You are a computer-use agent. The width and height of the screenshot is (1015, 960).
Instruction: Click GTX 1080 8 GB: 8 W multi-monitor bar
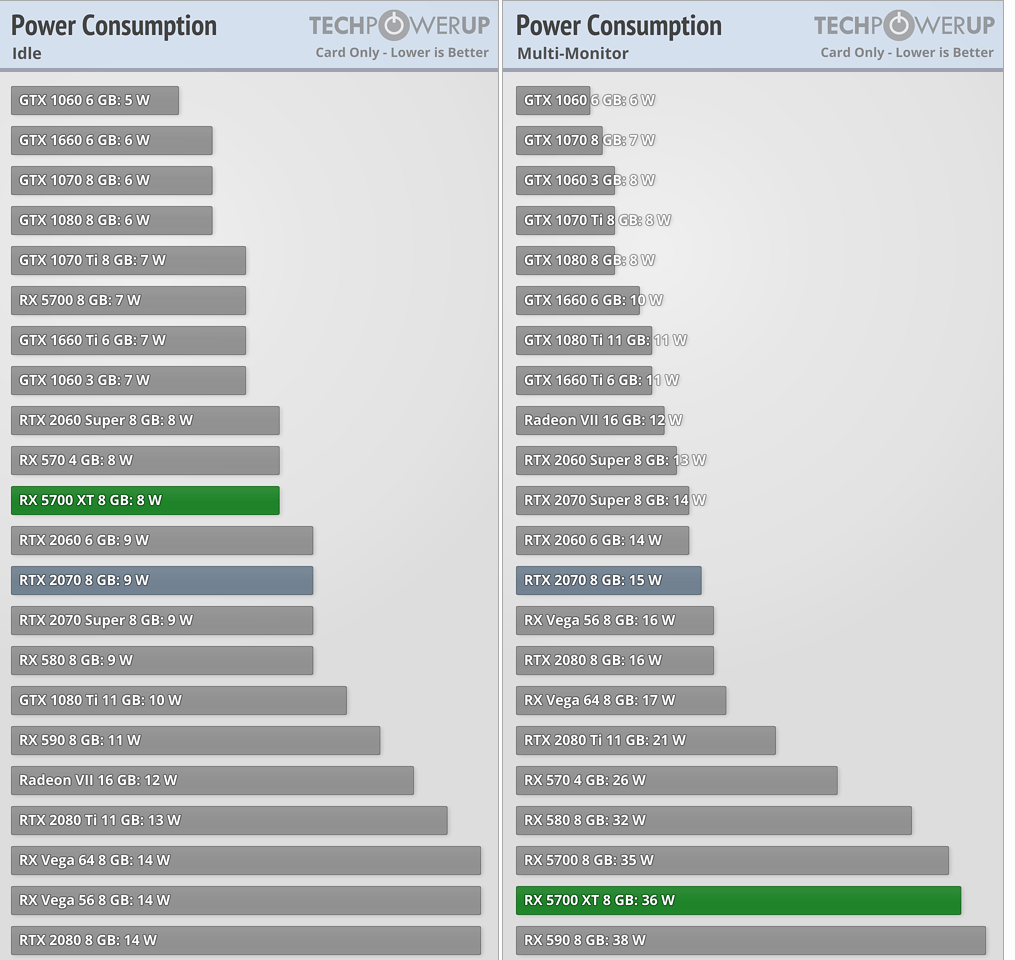(565, 260)
